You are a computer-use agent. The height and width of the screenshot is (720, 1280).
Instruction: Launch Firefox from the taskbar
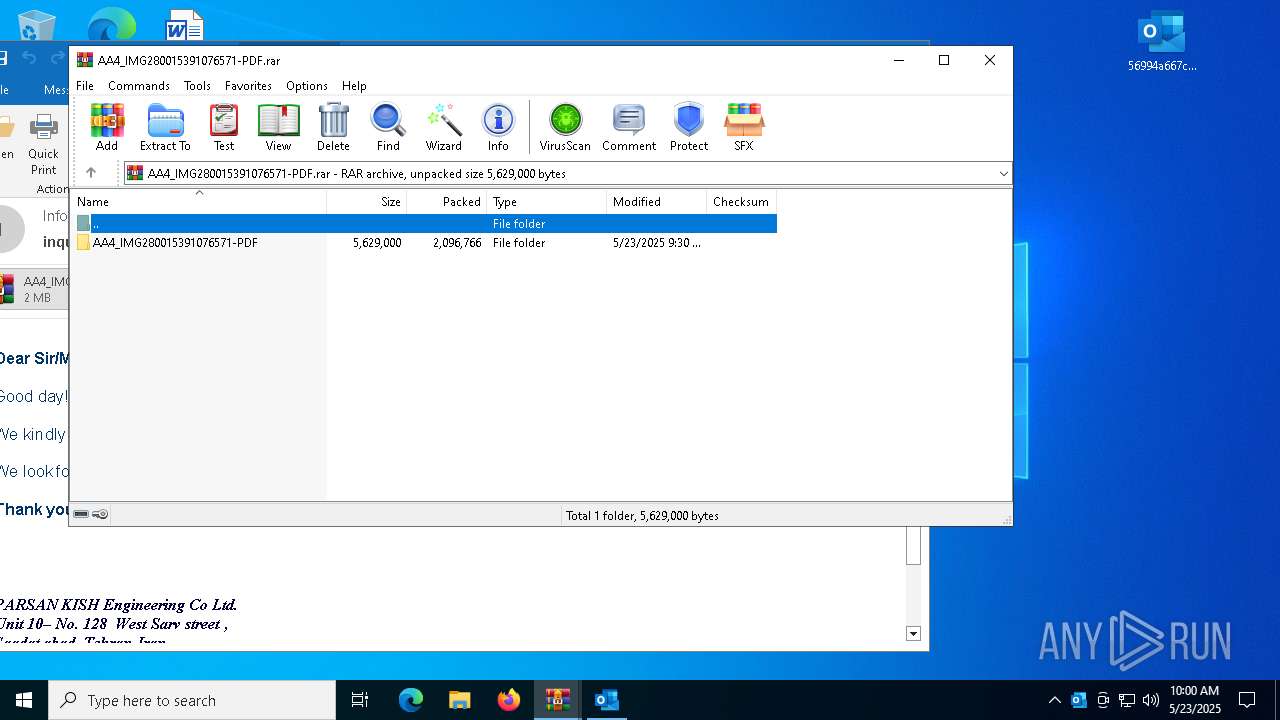pos(509,700)
